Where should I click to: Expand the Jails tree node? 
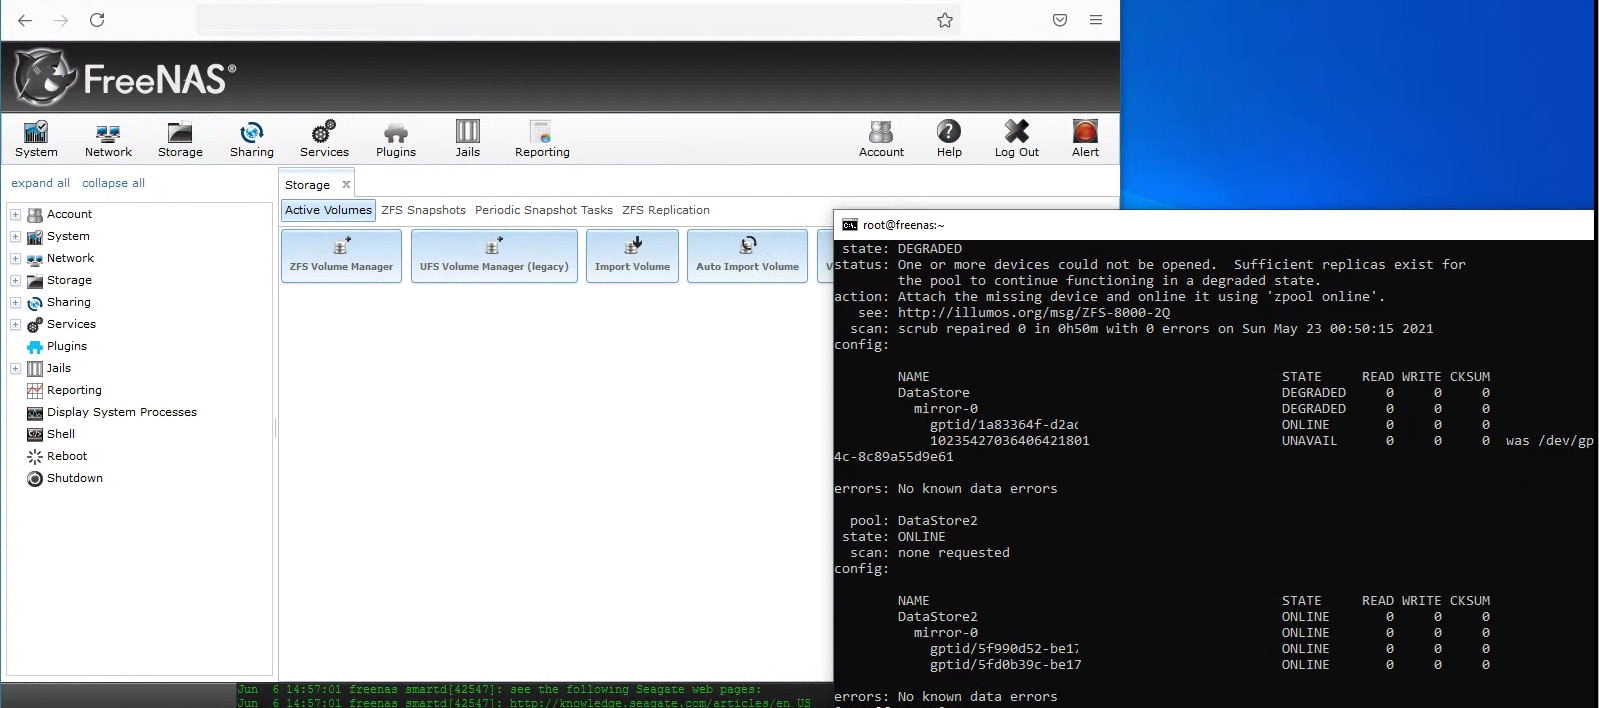pos(15,368)
